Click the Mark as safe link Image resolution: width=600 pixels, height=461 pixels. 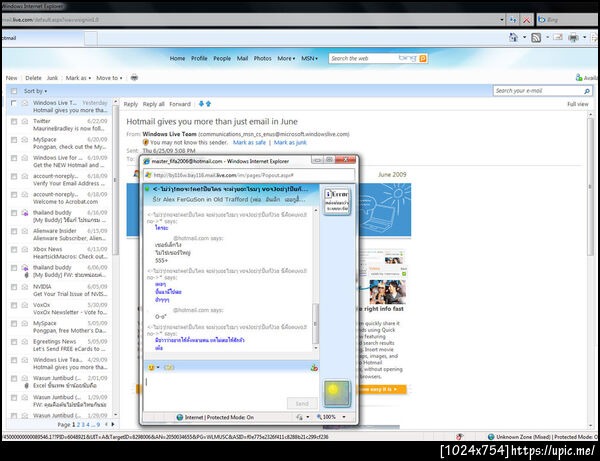[249, 142]
